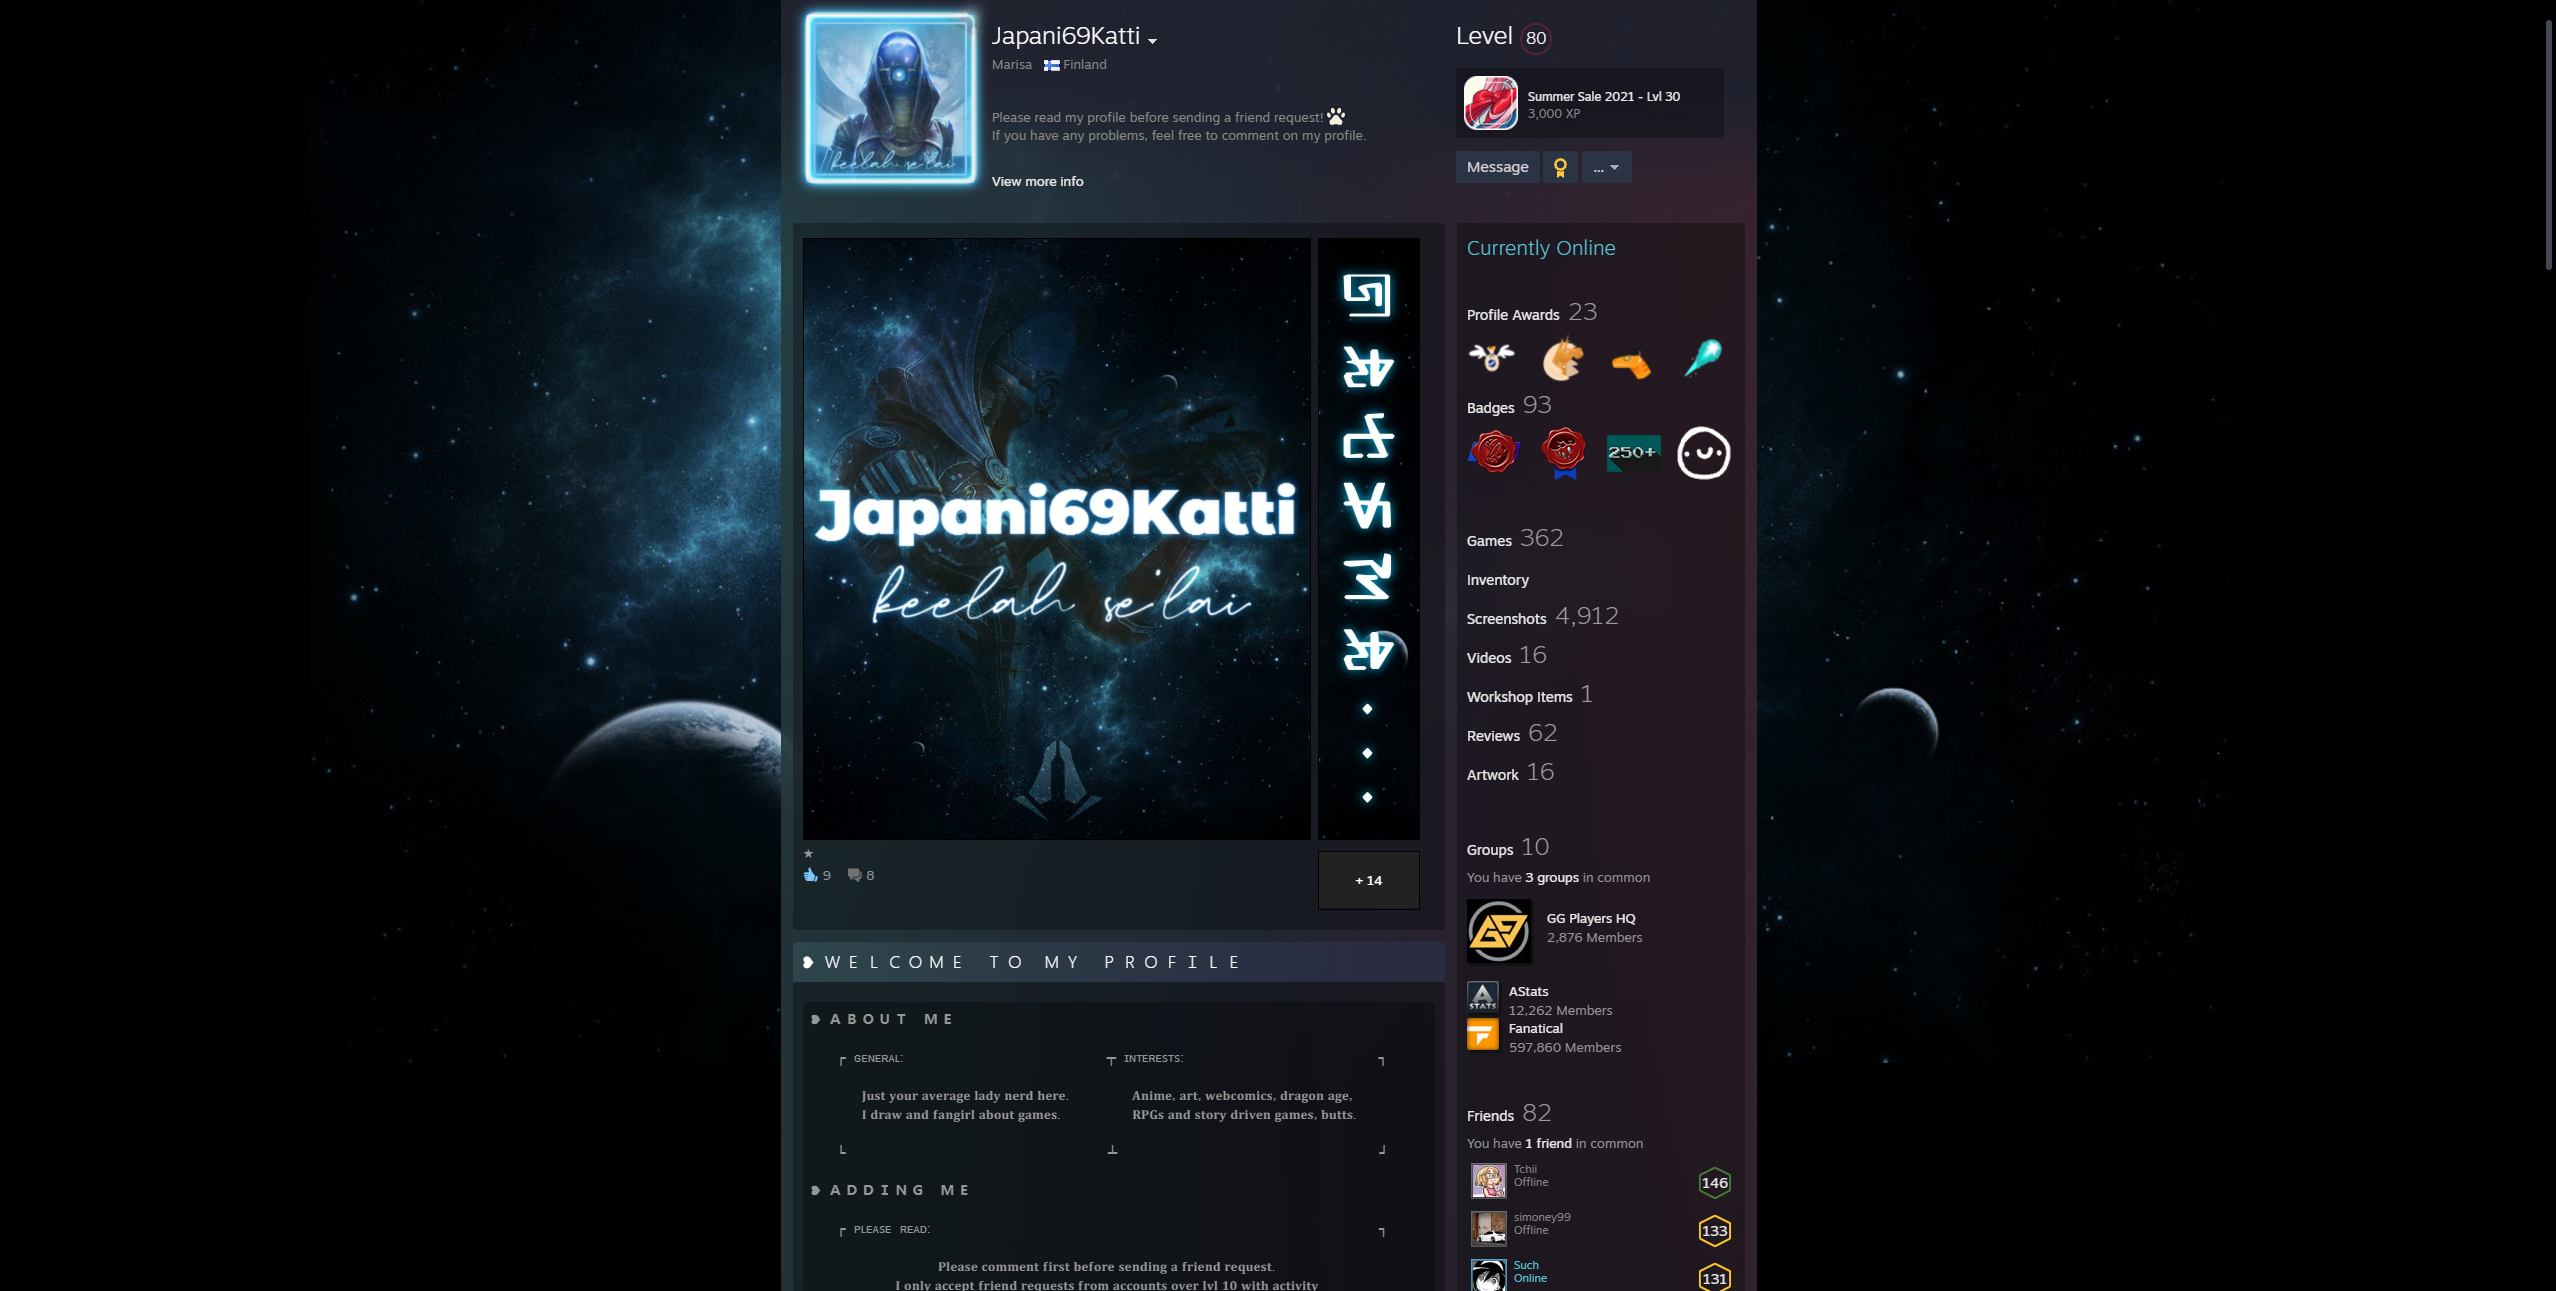Open the Videos 16 link
The height and width of the screenshot is (1291, 2556).
coord(1506,656)
